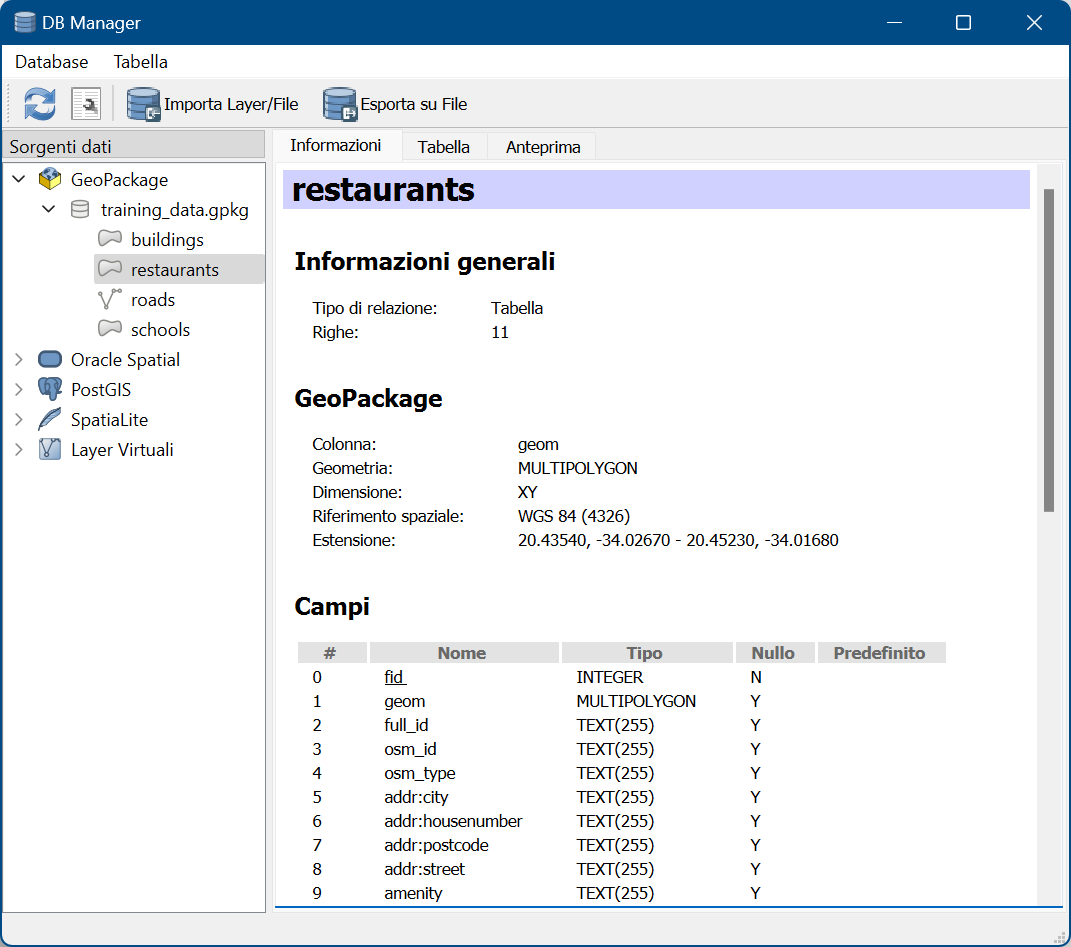Click the Refresh toolbar icon
Viewport: 1071px width, 947px height.
40,104
